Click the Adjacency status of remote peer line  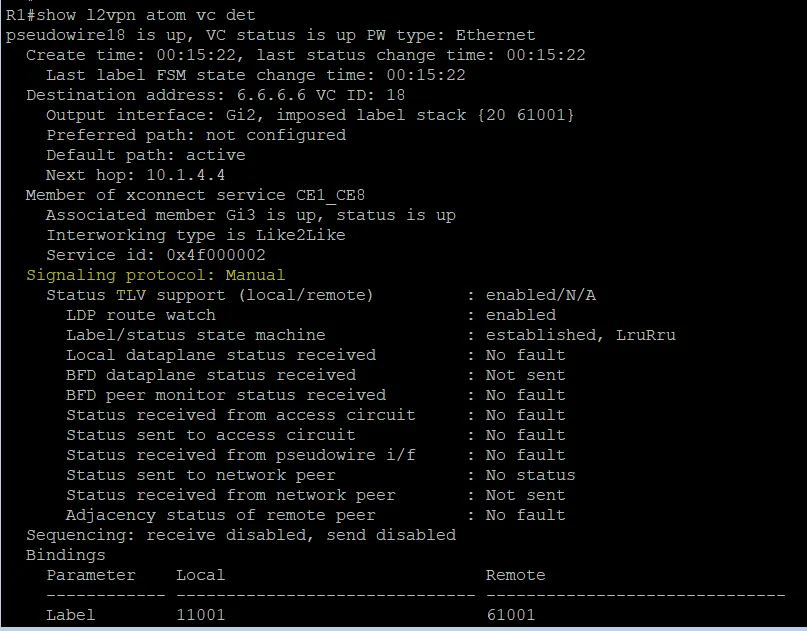(x=315, y=515)
